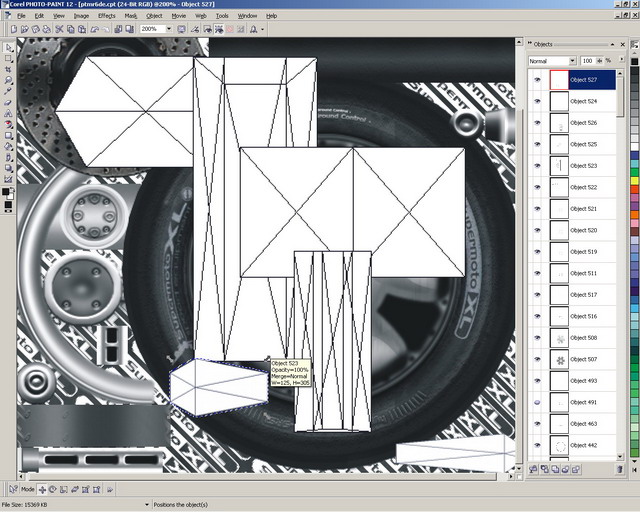Click the opacity value field

coord(588,61)
